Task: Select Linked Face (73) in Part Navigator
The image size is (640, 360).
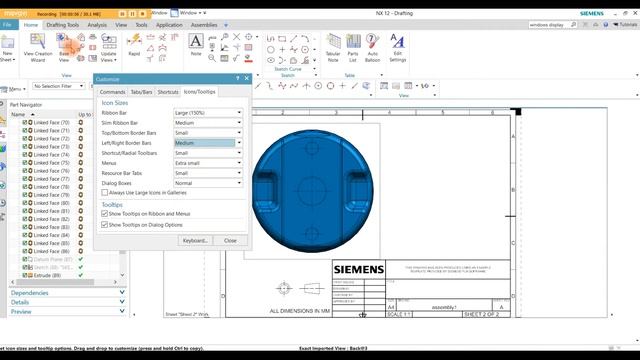Action: click(51, 147)
